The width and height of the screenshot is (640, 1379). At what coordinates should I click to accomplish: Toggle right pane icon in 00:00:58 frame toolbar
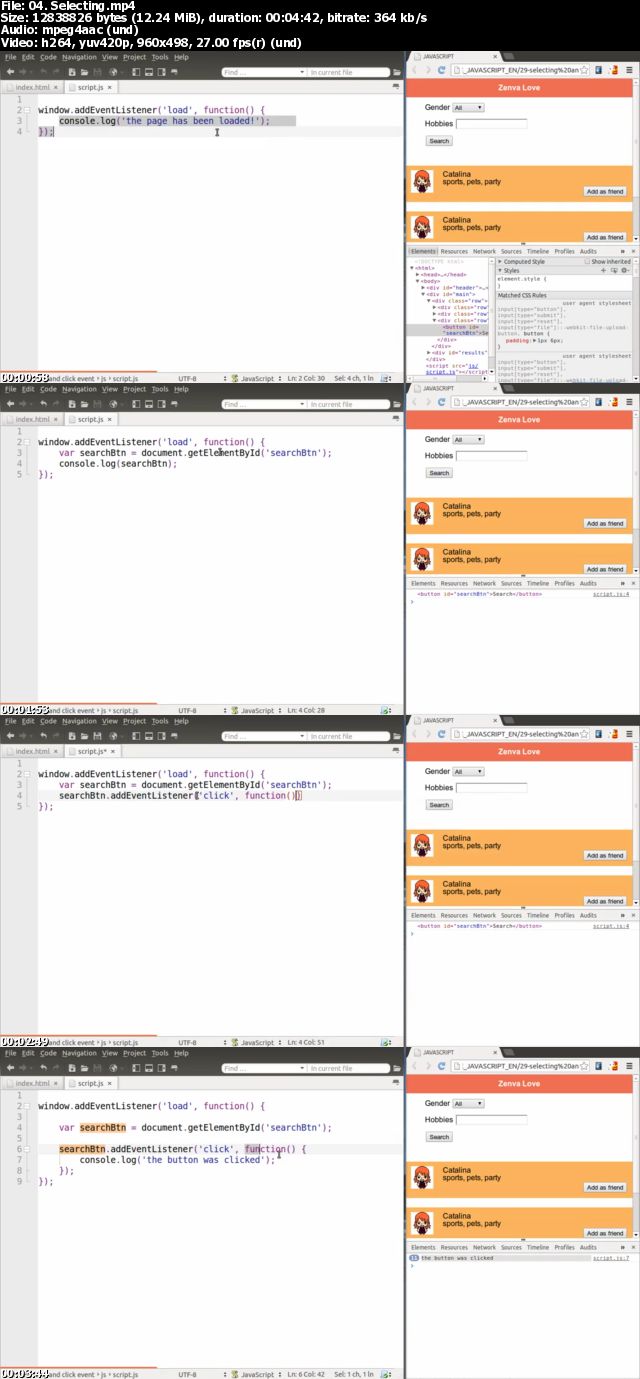coord(161,72)
